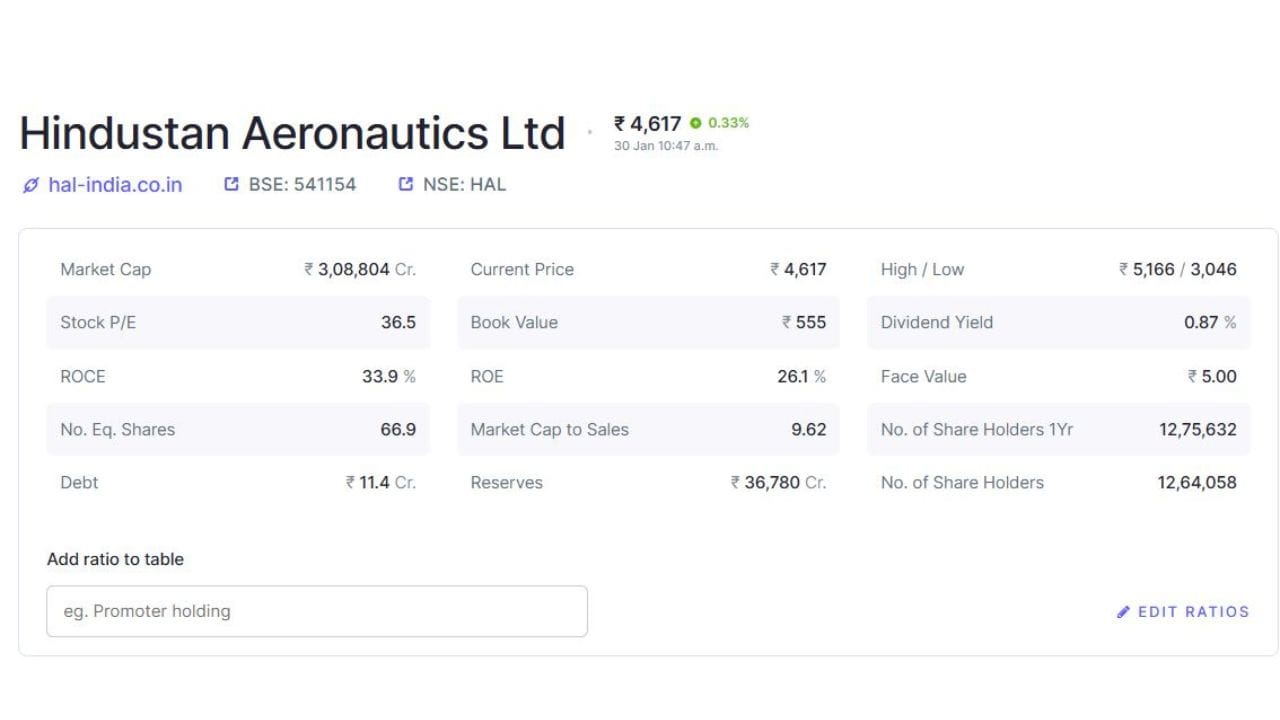Viewport: 1280px width, 720px height.
Task: Click the link icon beside hal-india.co.in
Action: point(31,185)
